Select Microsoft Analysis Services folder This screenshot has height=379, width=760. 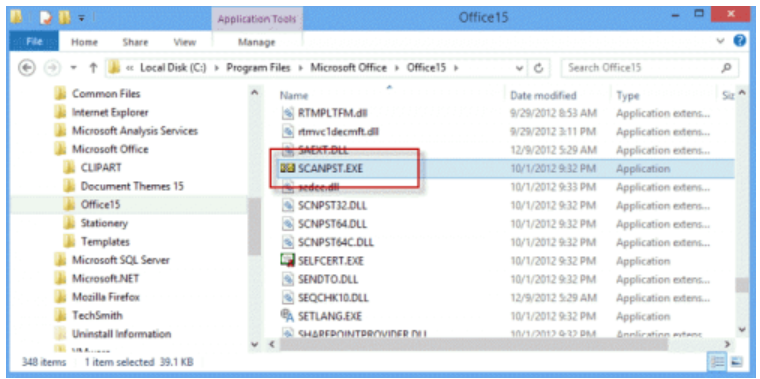135,131
